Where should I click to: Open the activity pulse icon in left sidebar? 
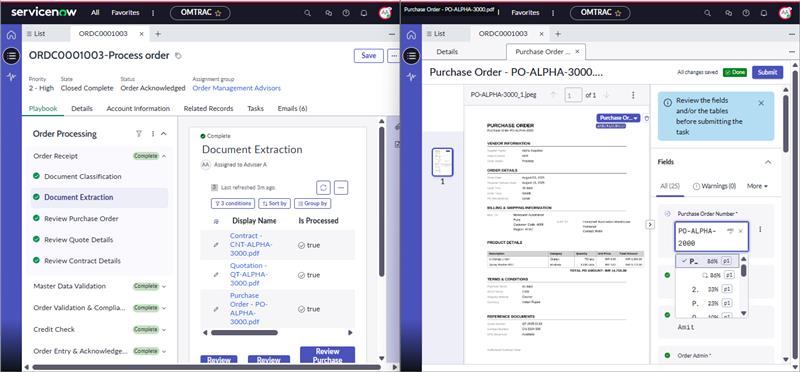pyautogui.click(x=11, y=77)
